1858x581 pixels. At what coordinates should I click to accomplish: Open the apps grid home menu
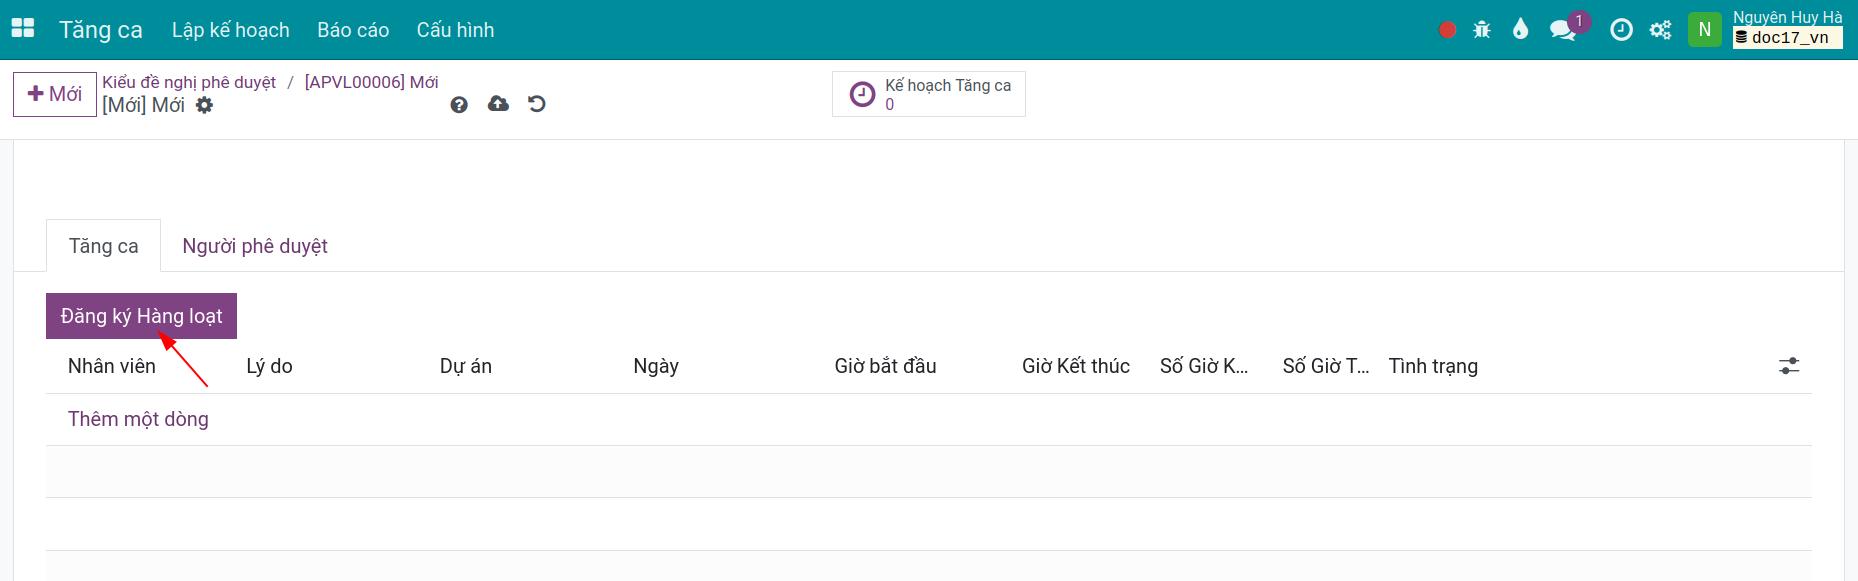point(22,29)
